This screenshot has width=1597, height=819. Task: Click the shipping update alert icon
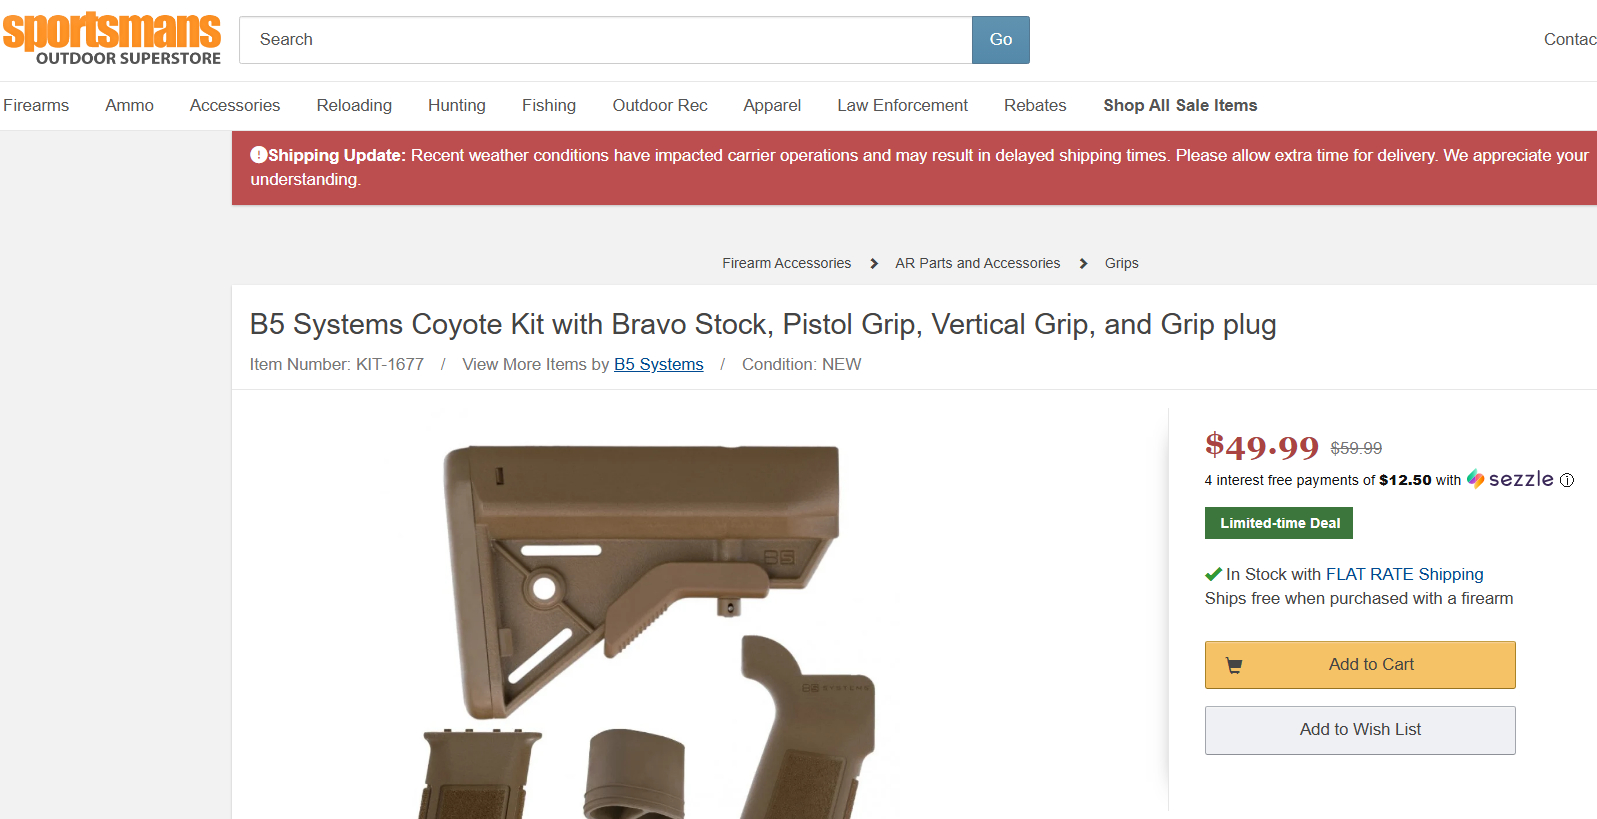(x=258, y=155)
